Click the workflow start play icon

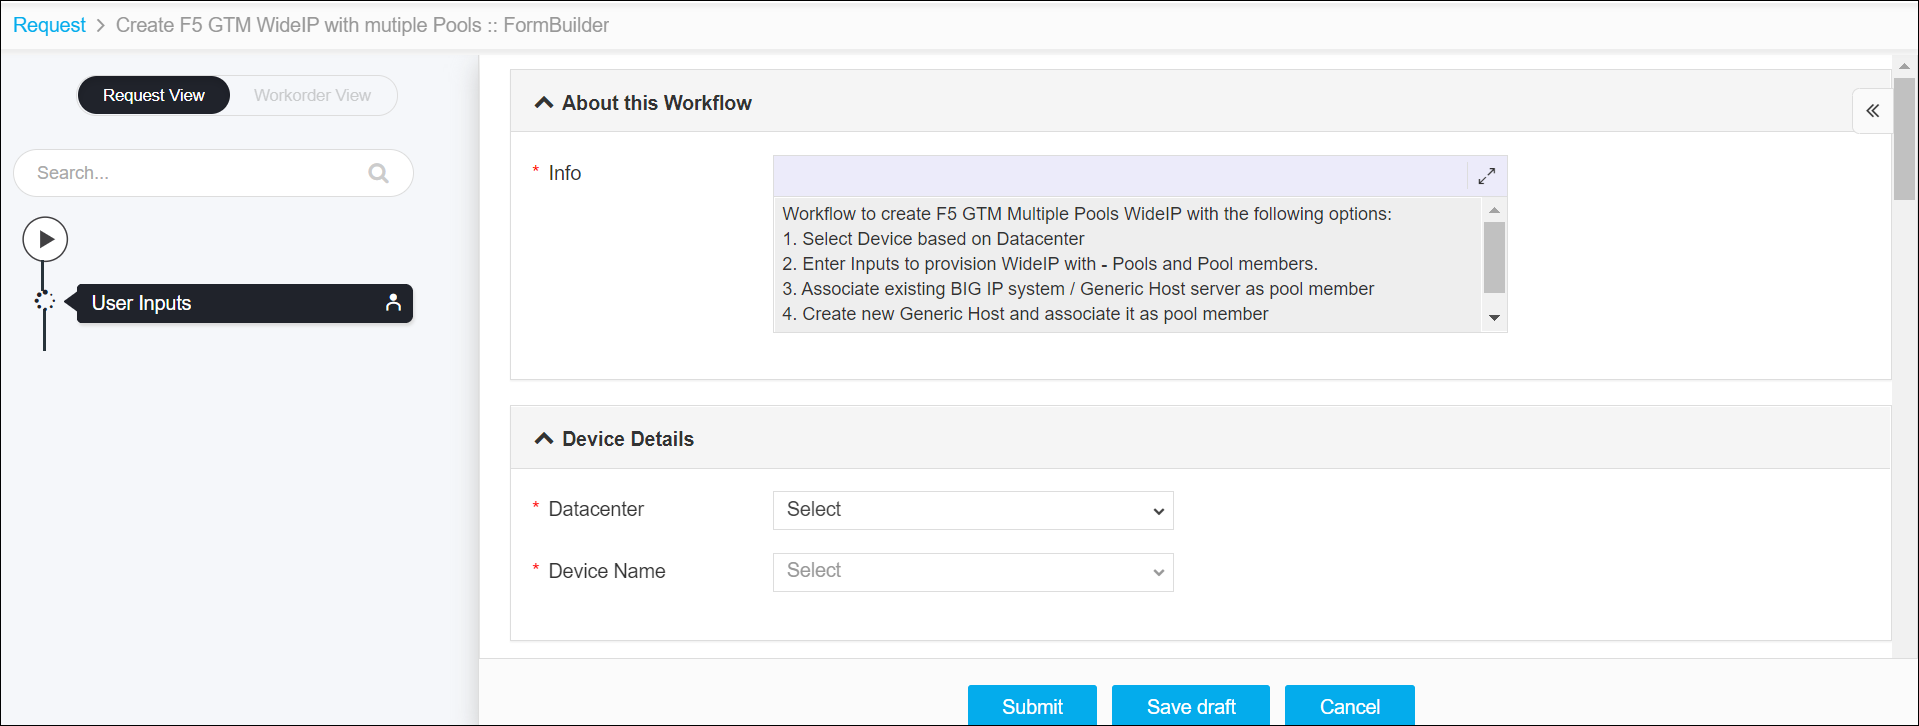[x=45, y=240]
